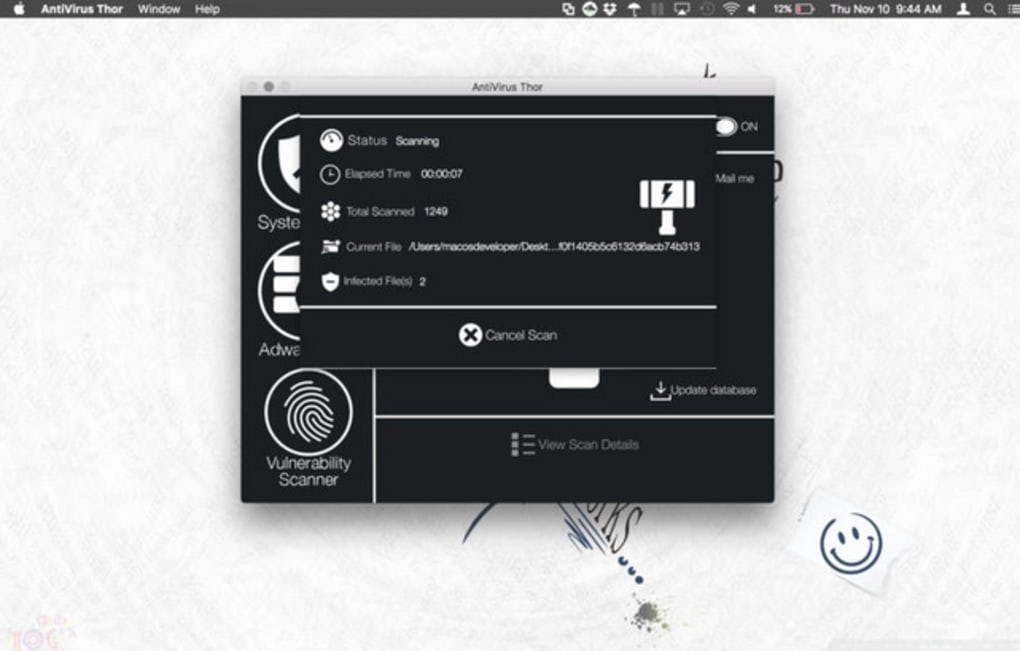Open the Help menu
1020x651 pixels.
207,9
